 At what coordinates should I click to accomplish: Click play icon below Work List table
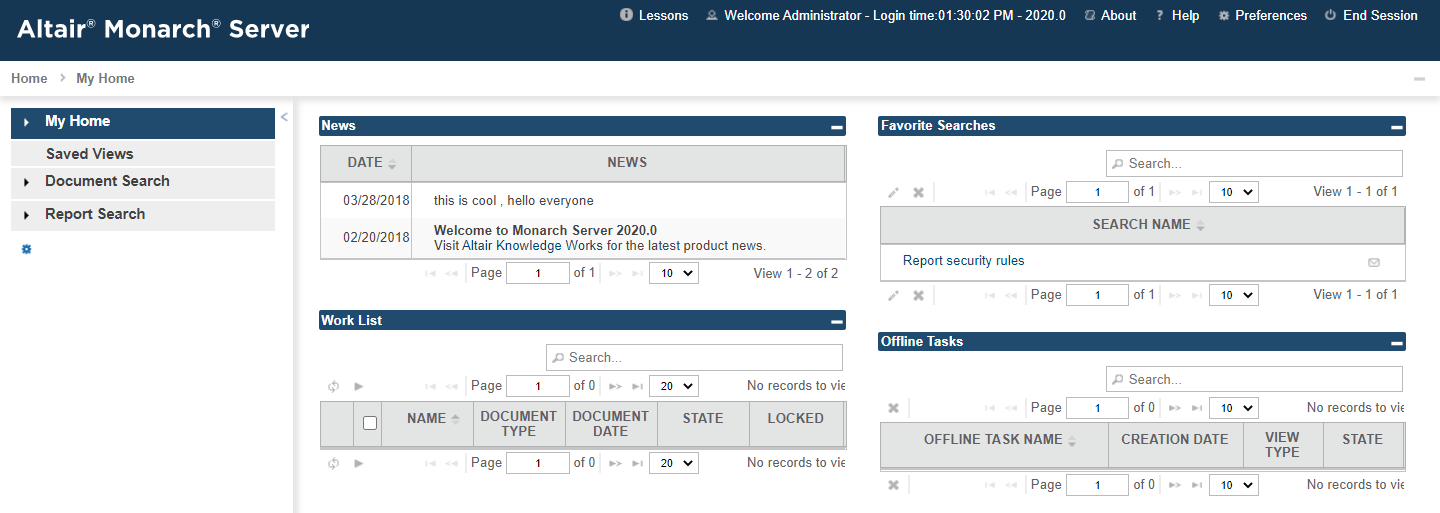pyautogui.click(x=359, y=463)
